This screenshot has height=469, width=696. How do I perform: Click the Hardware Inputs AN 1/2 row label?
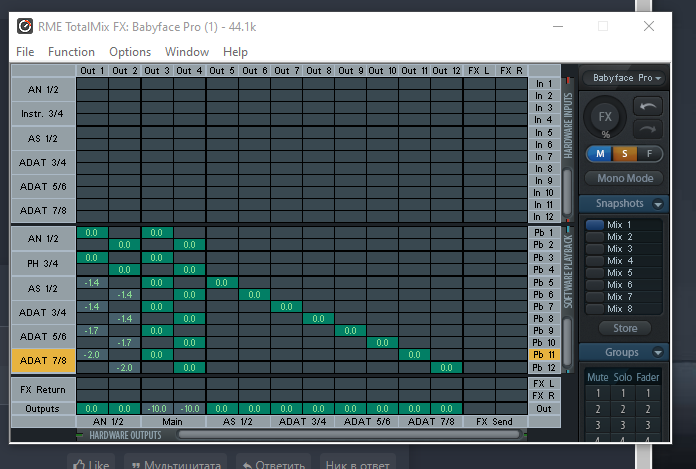tap(43, 90)
